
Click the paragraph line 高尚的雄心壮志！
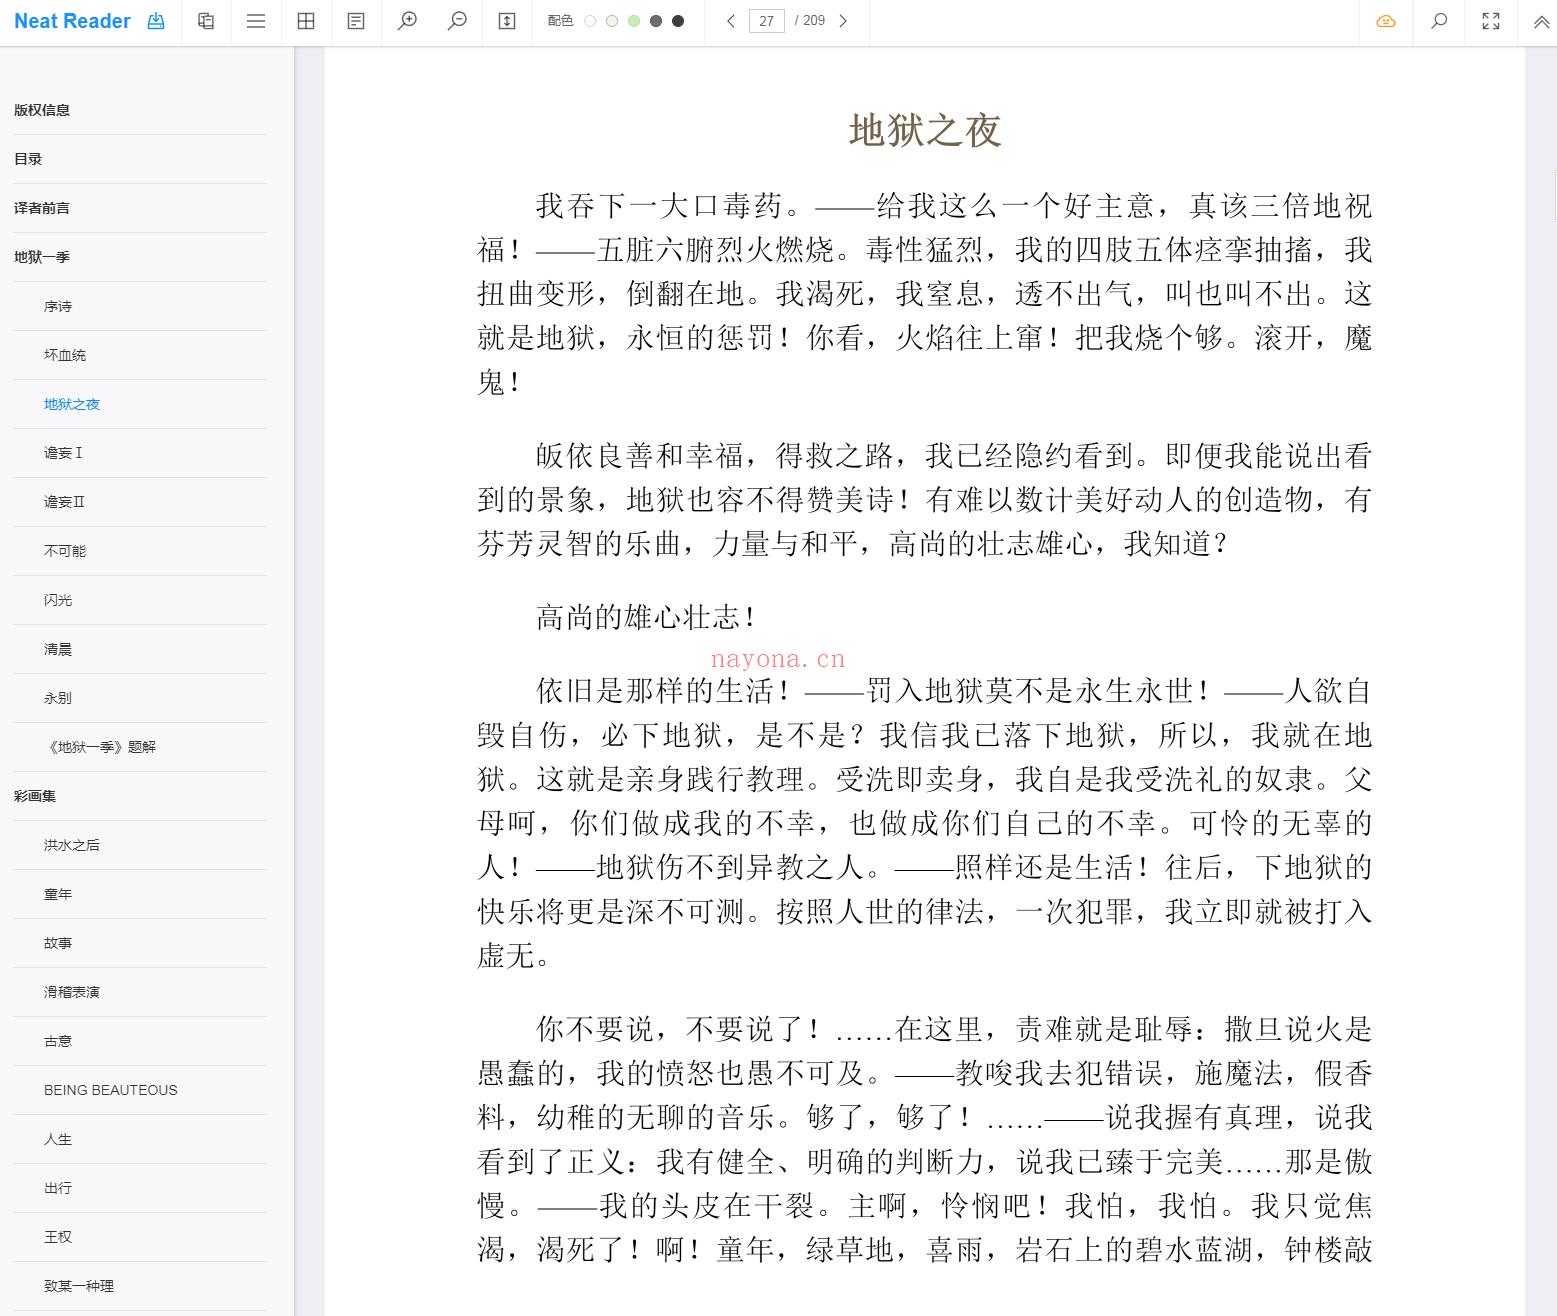pyautogui.click(x=646, y=618)
